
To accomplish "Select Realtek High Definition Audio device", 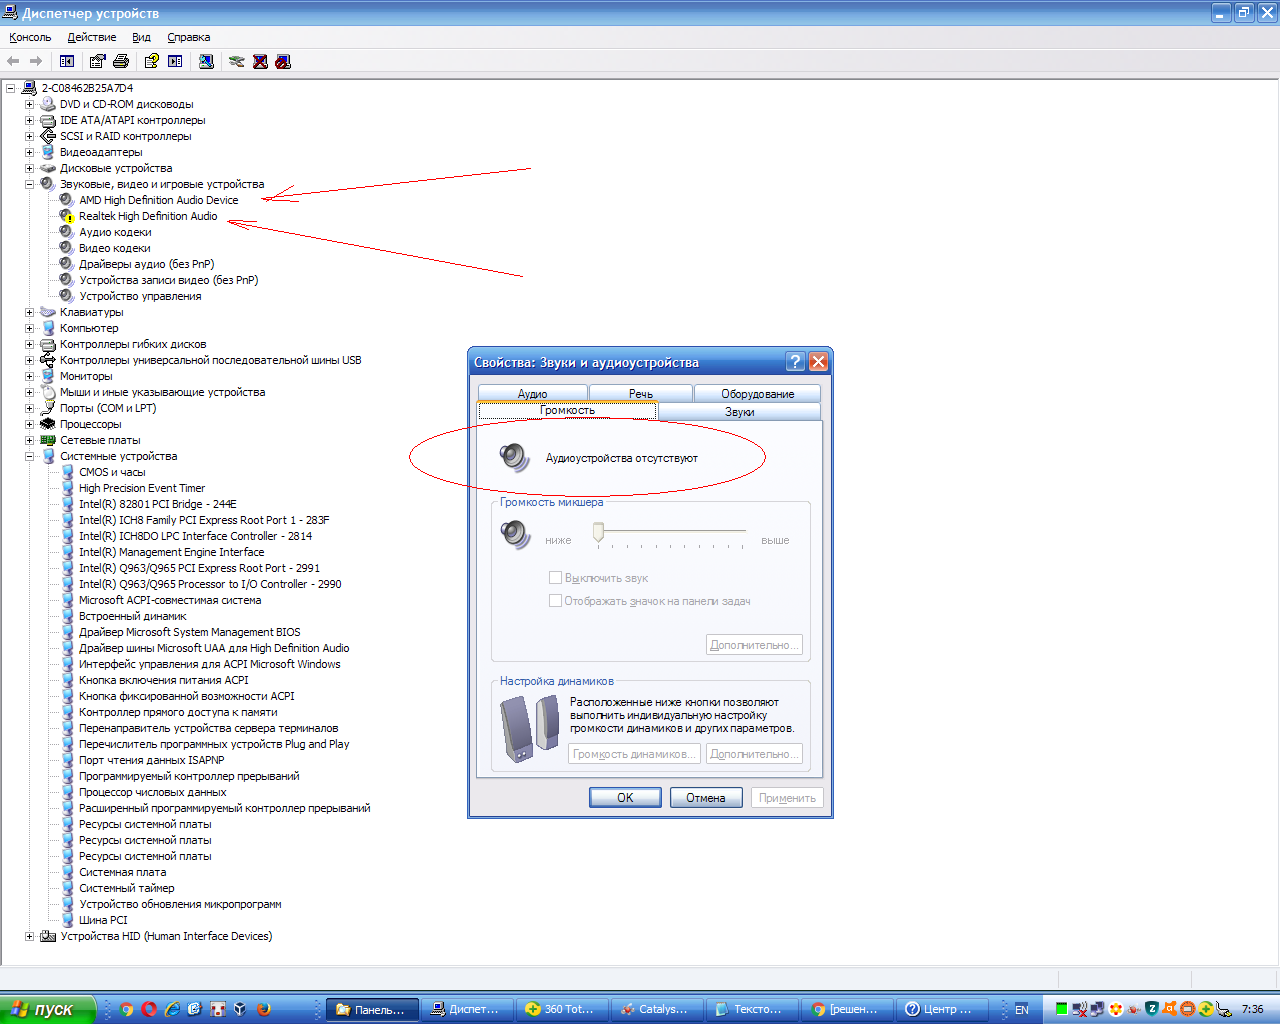I will click(x=148, y=216).
